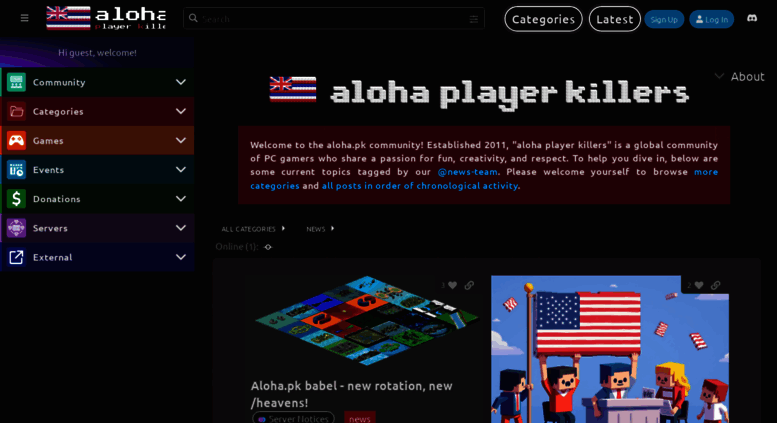Open the All Categories dropdown filter

click(253, 229)
